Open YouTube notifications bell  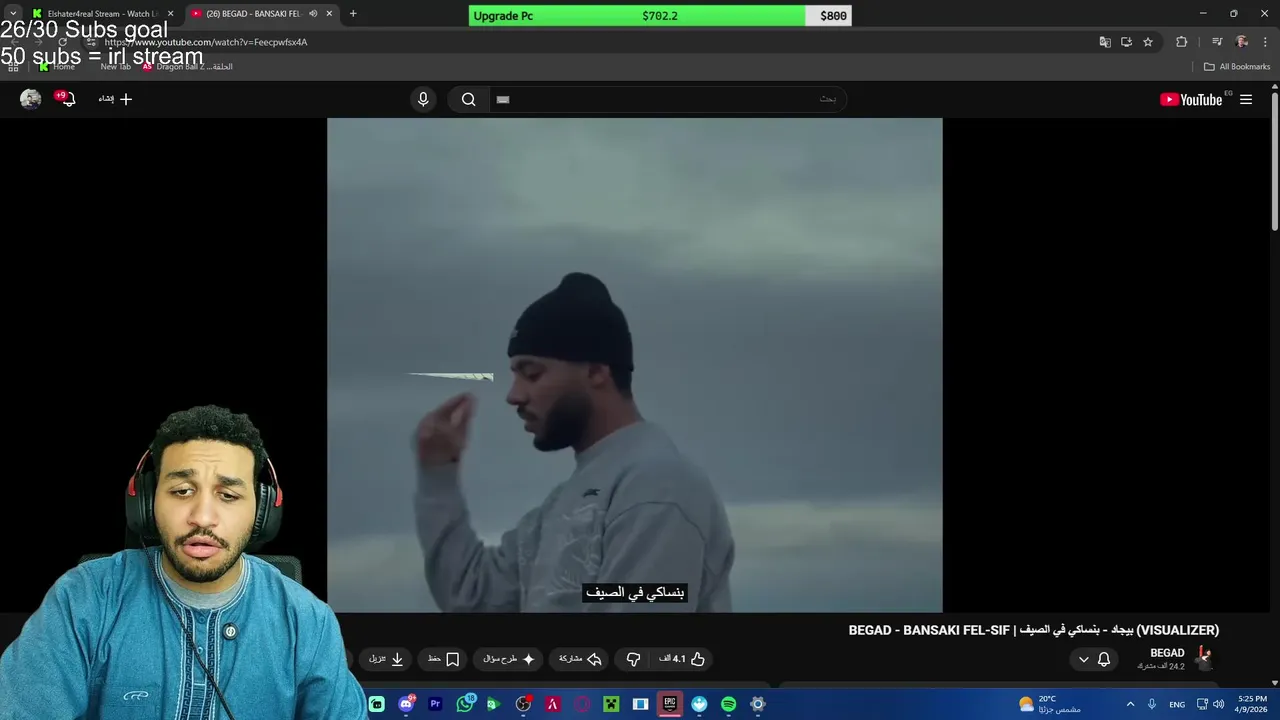pos(66,98)
